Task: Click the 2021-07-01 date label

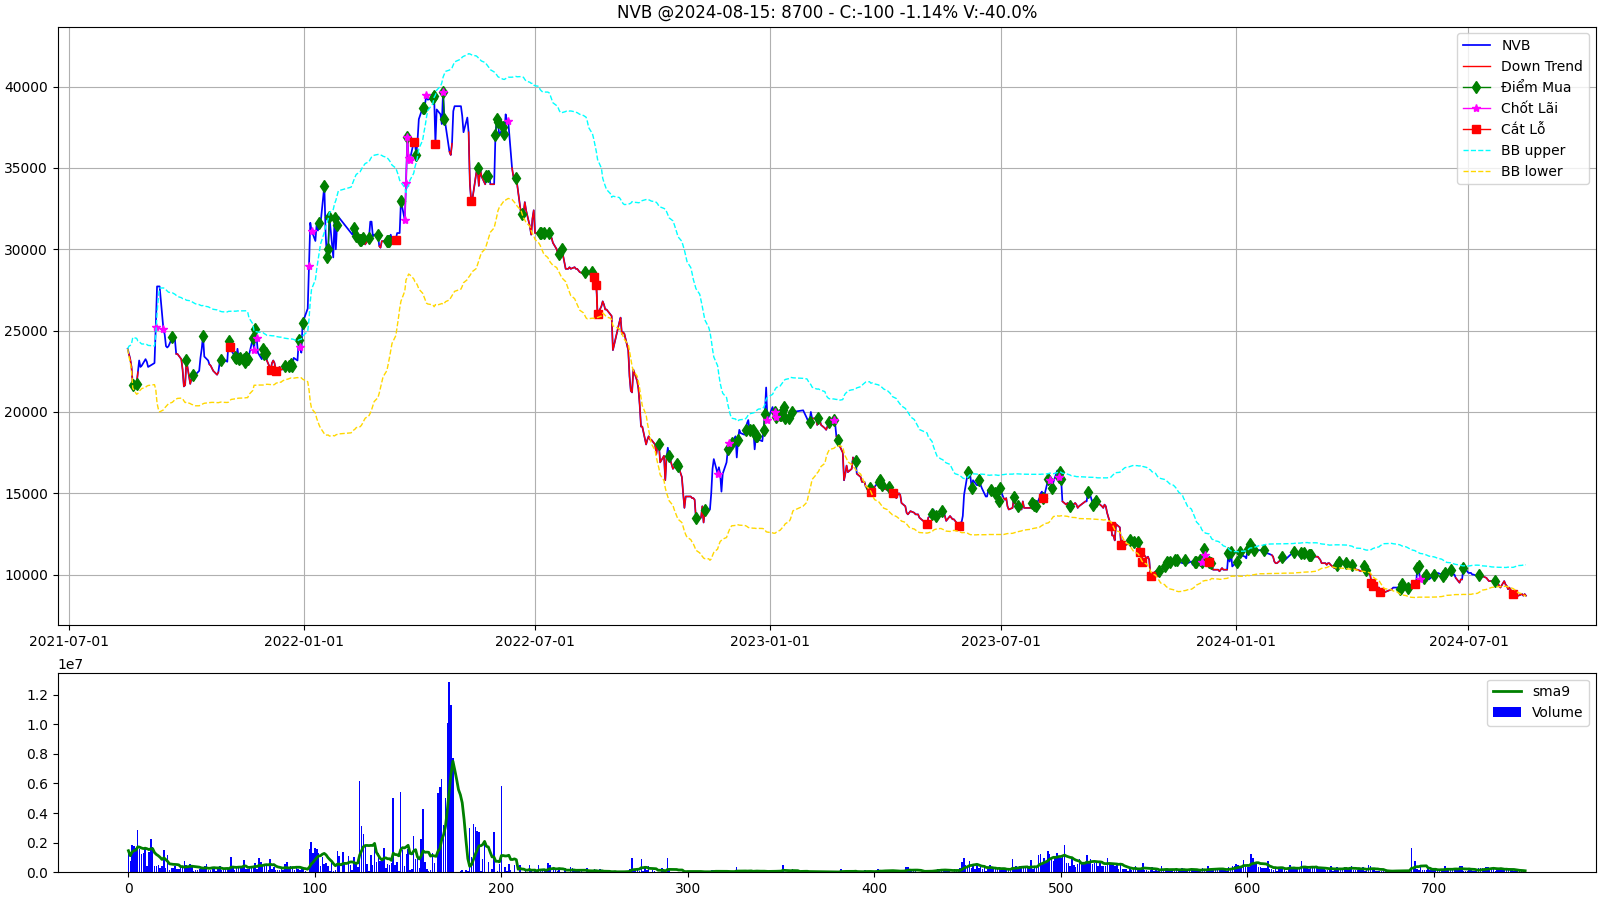Action: click(x=69, y=641)
